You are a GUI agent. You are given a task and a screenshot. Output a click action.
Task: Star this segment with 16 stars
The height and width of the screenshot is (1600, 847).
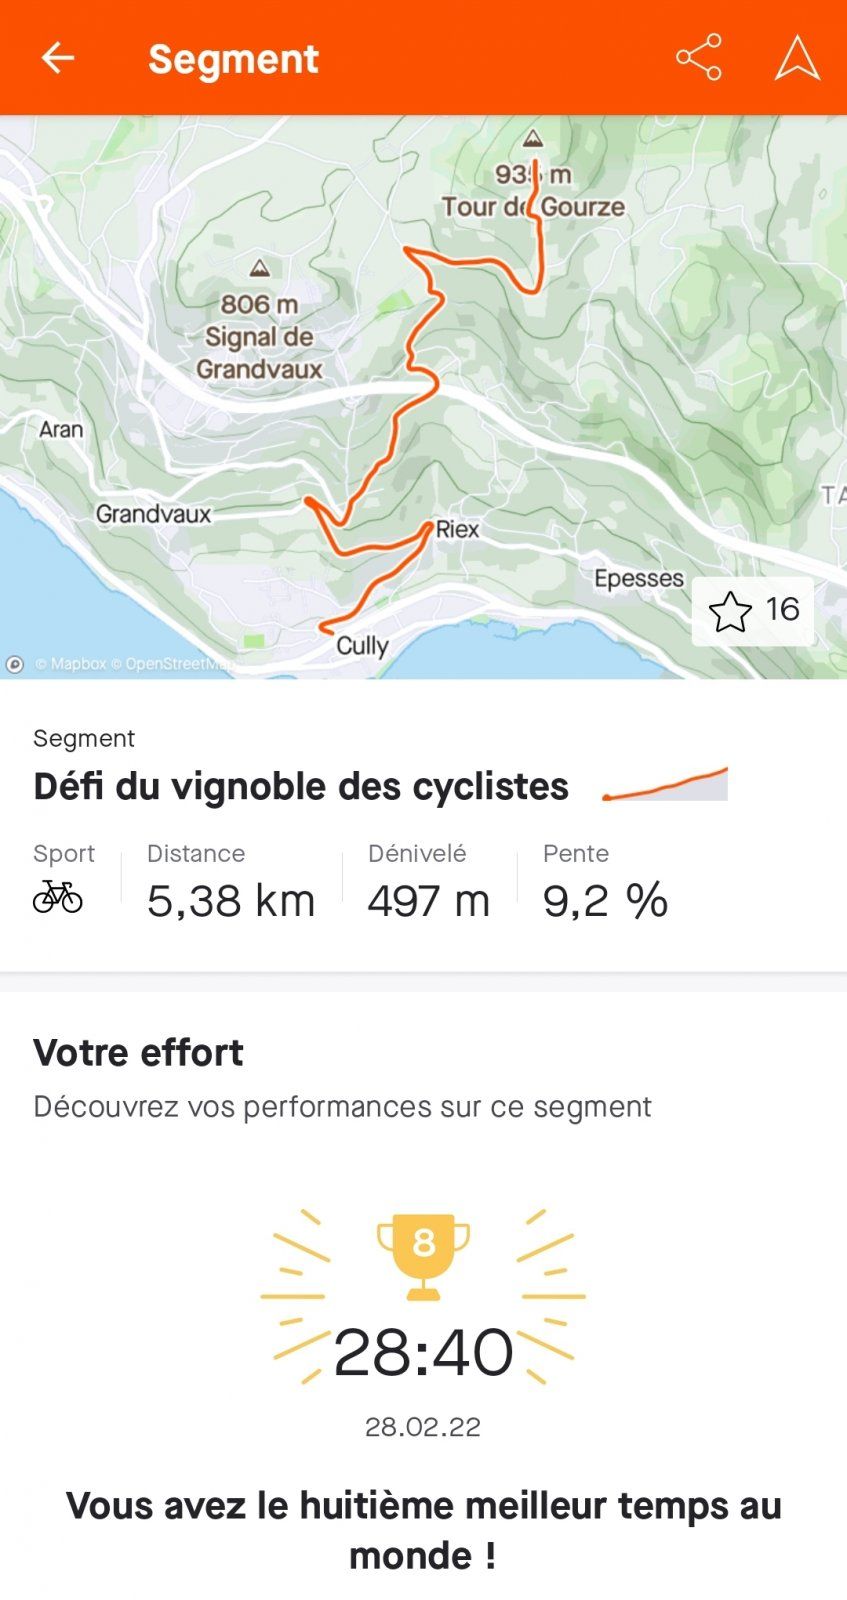point(752,610)
